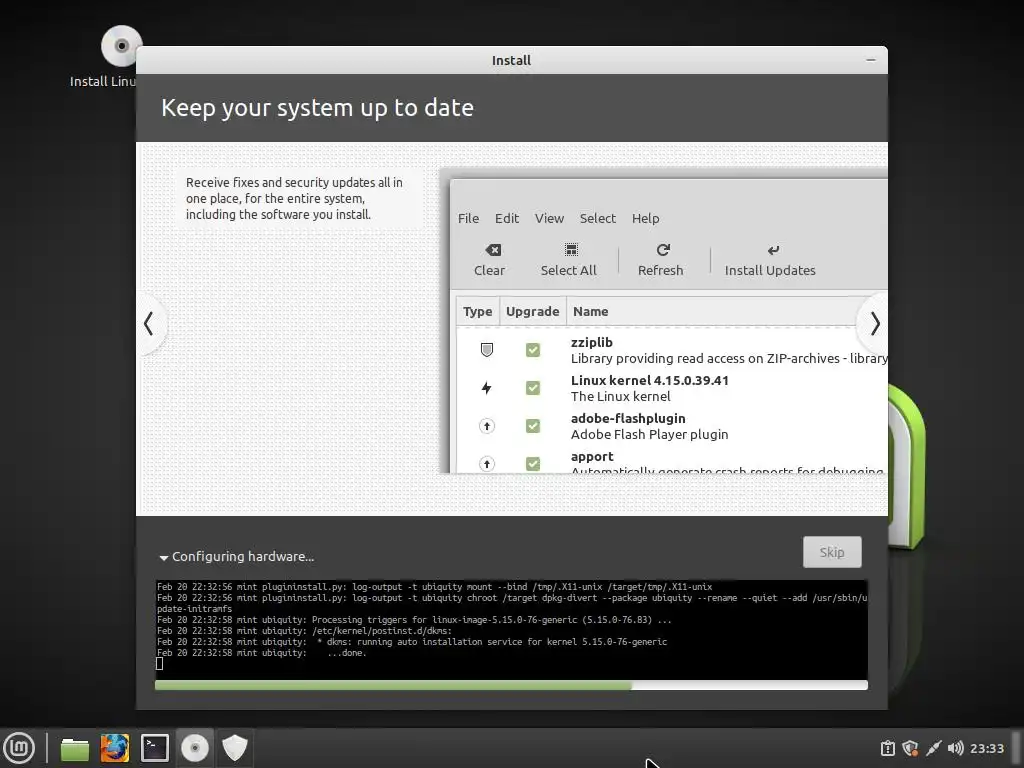Click the Keep your system up to date heading
1024x768 pixels.
(x=317, y=108)
